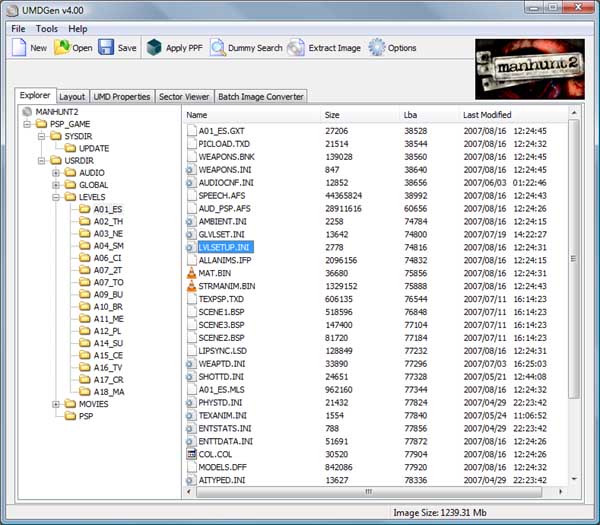Open the Batch Image Converter tab
Screen dimensions: 600x525
[261, 96]
